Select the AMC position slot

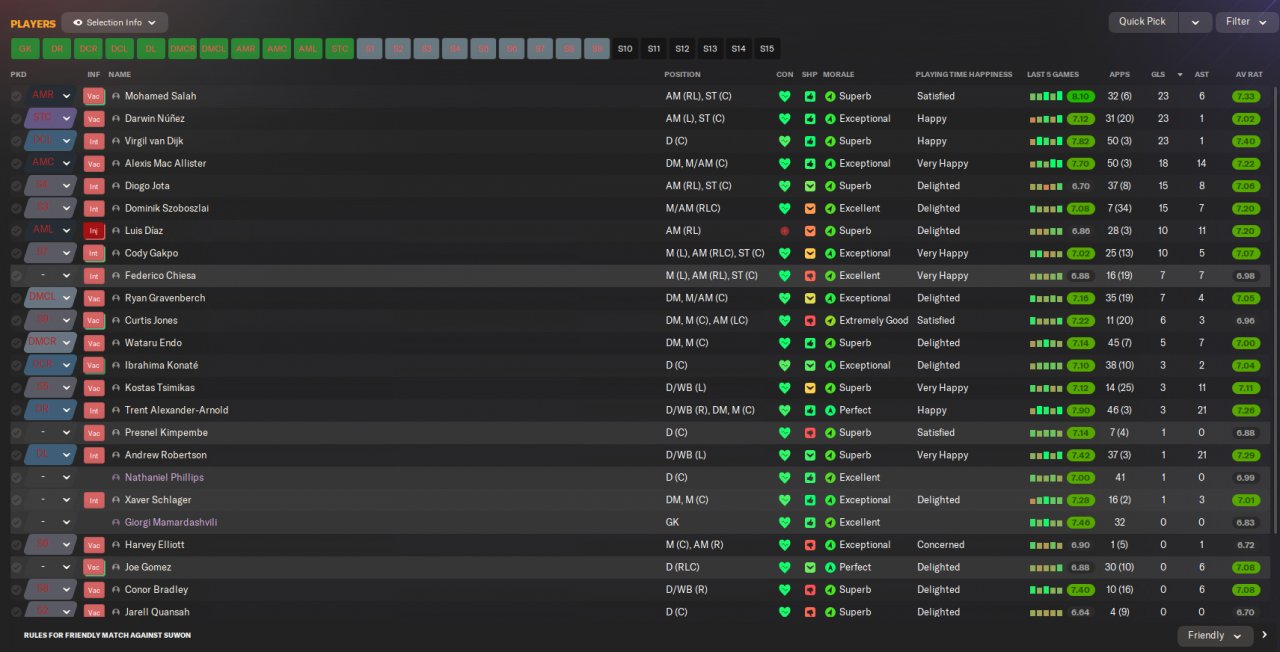pos(277,48)
